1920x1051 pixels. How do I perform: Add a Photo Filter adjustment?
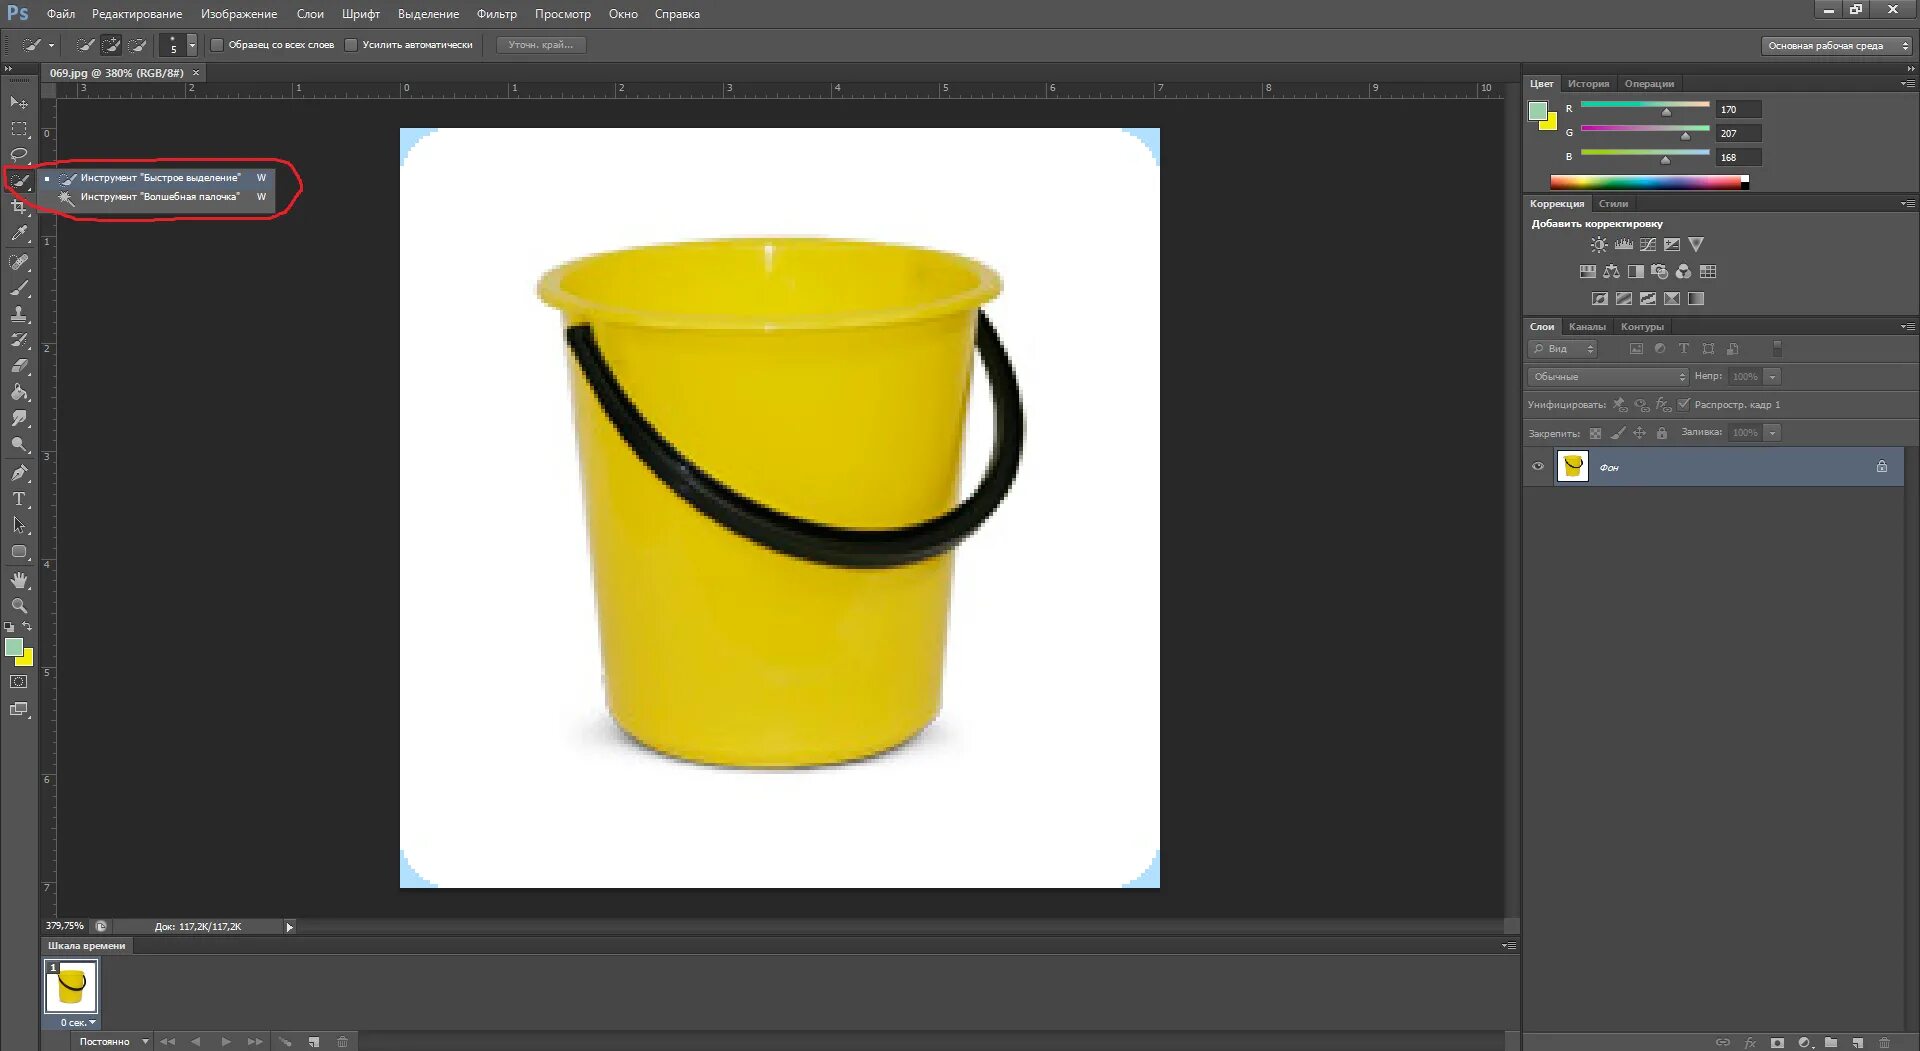tap(1659, 272)
